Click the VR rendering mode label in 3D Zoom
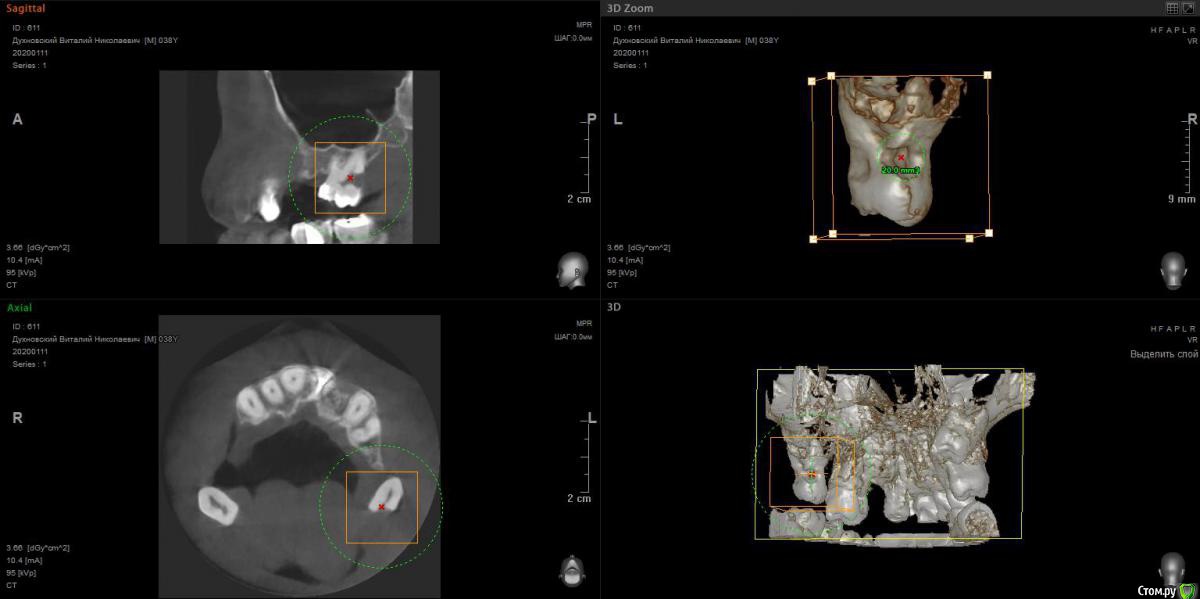 tap(1192, 42)
